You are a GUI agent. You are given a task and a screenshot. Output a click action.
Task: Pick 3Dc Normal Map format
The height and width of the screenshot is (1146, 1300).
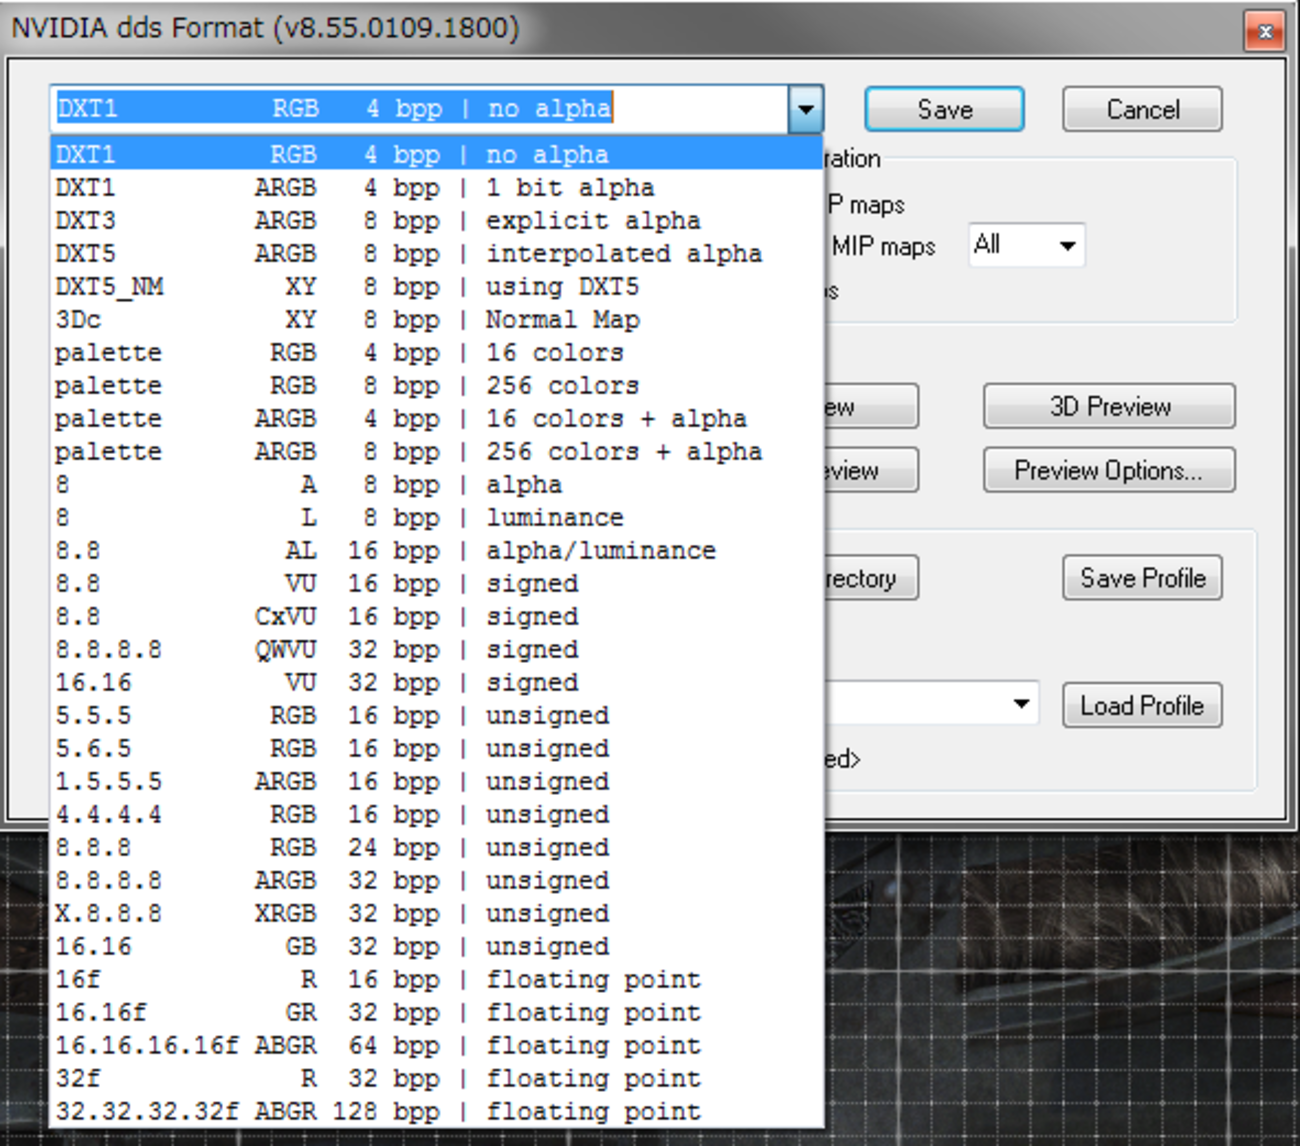point(400,320)
